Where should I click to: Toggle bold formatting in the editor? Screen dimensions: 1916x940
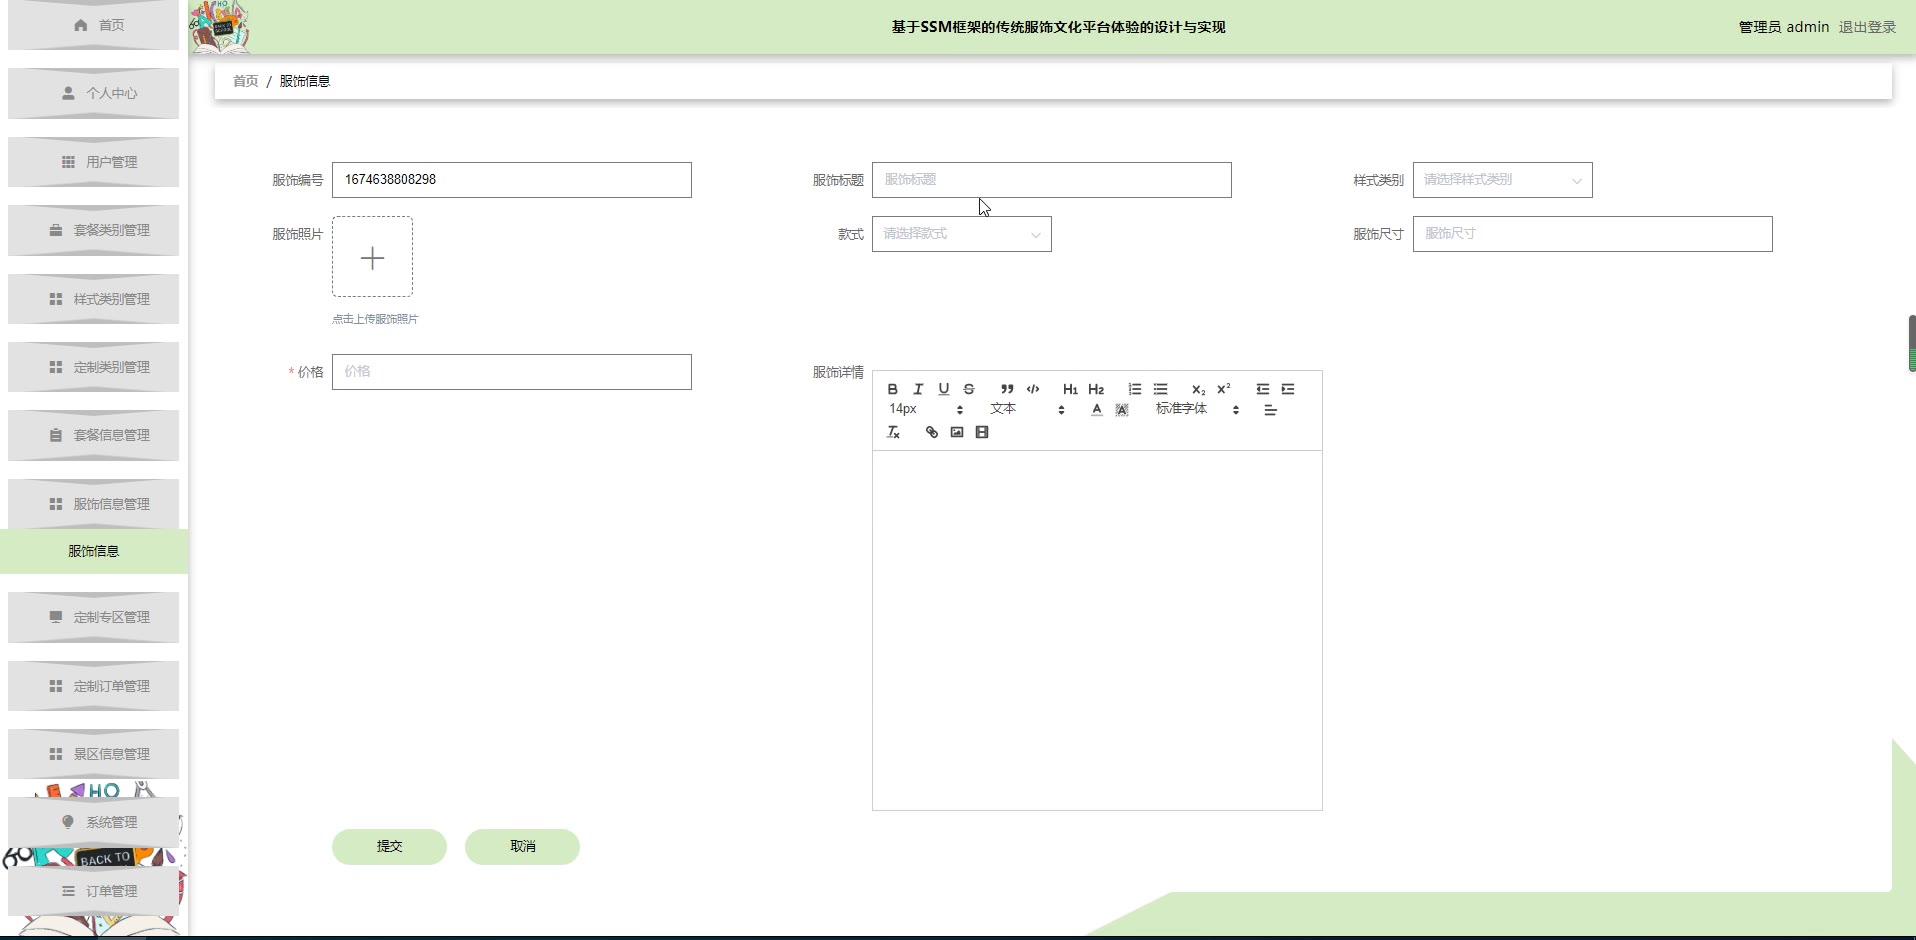pyautogui.click(x=893, y=389)
